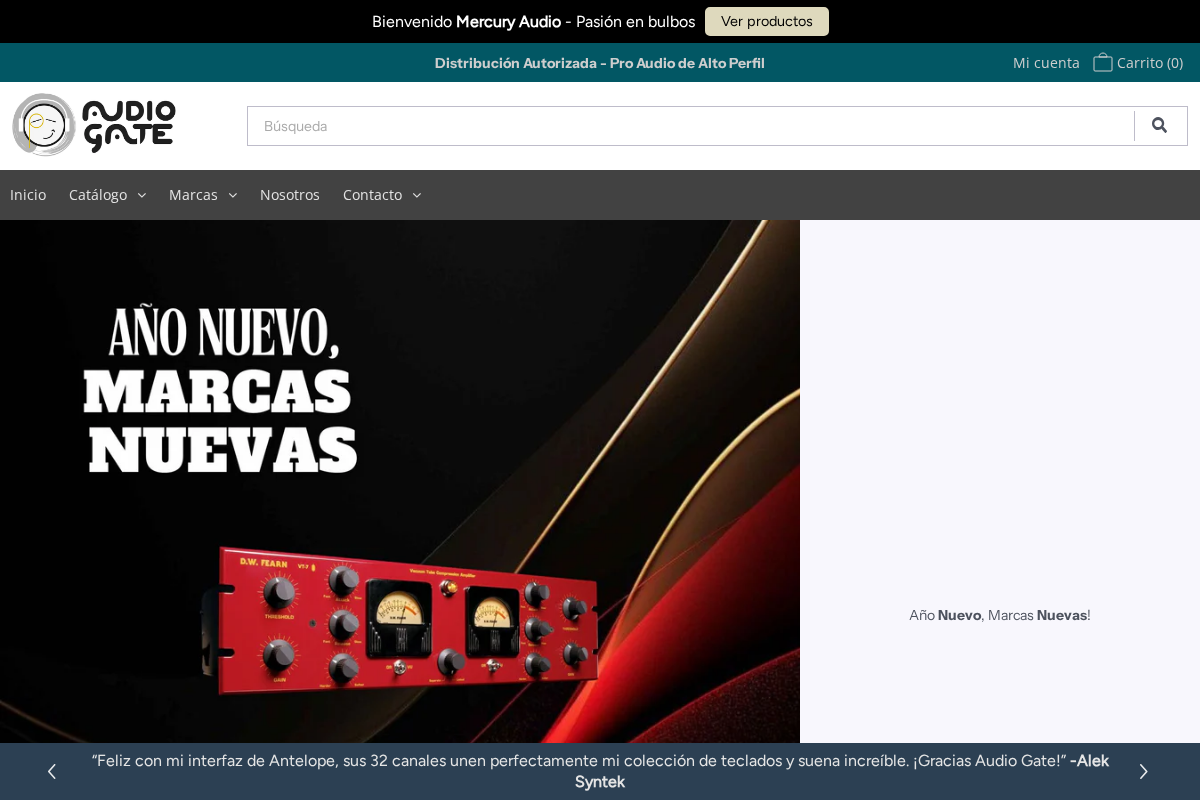Click the search magnifier icon
This screenshot has height=800, width=1200.
click(x=1159, y=125)
